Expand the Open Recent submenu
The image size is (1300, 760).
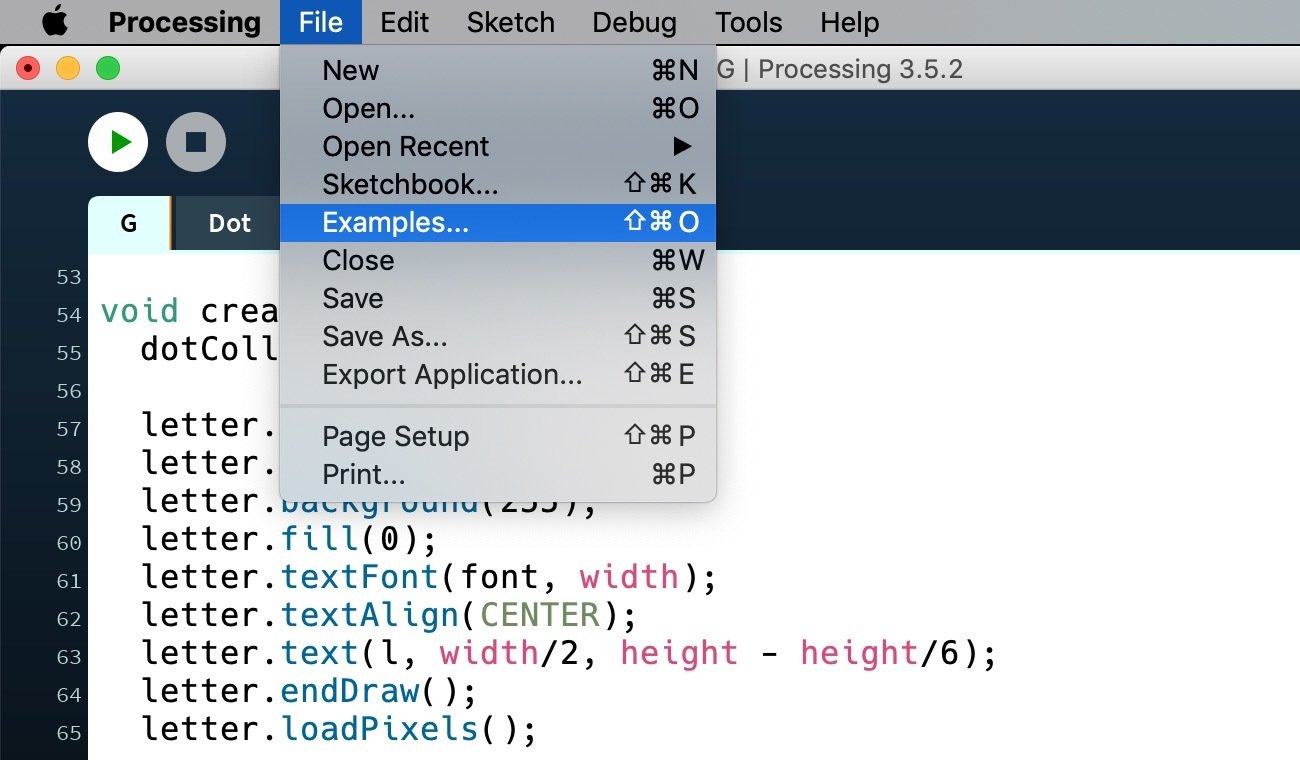pyautogui.click(x=498, y=147)
